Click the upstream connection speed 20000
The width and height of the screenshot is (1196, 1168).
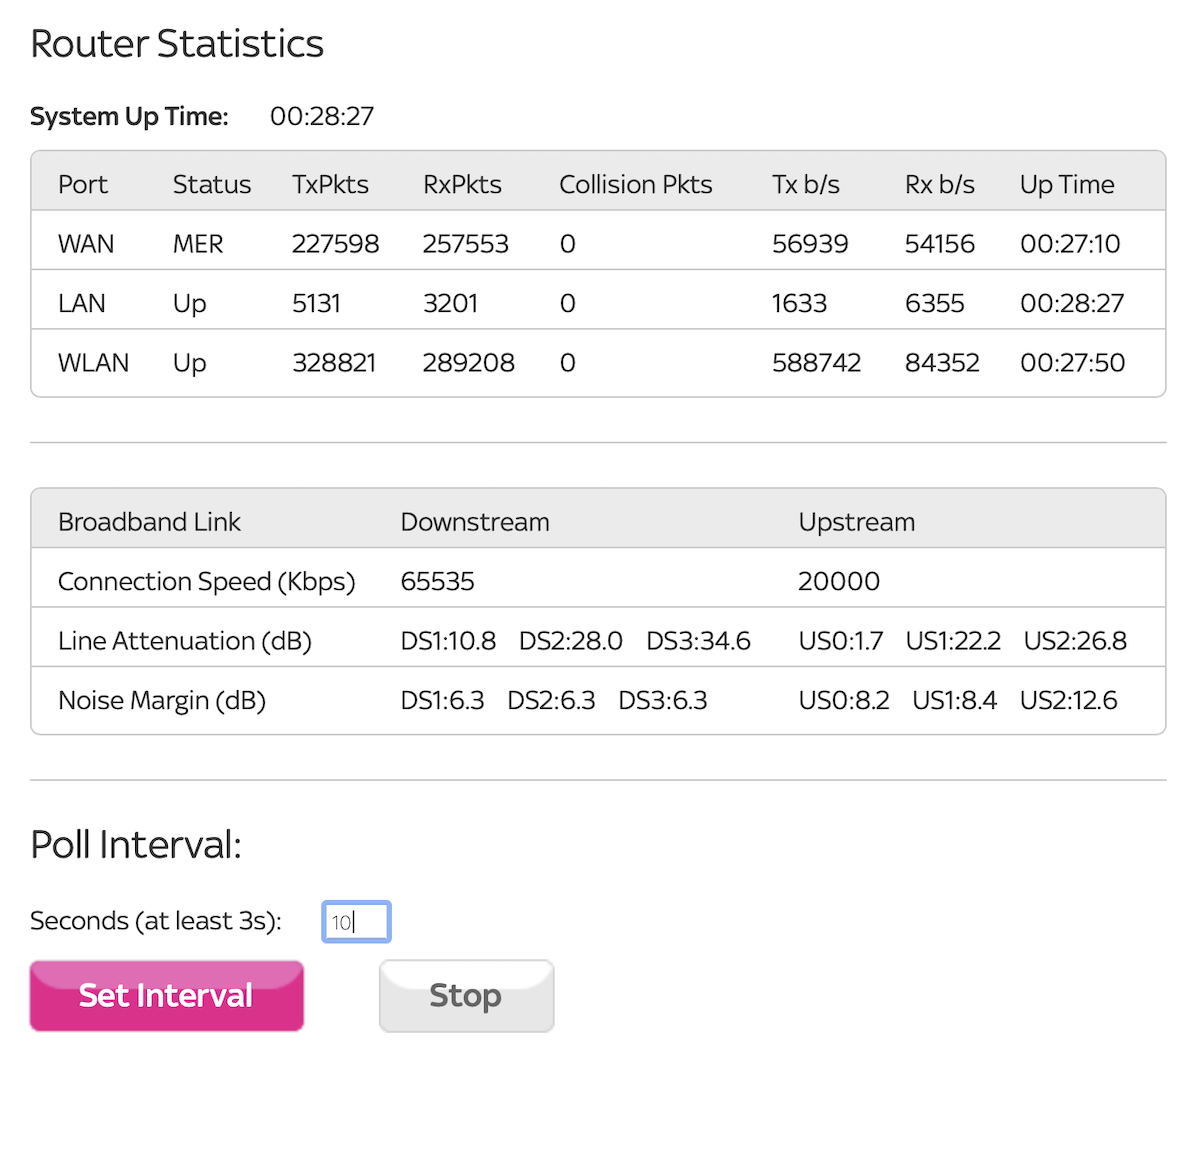[x=838, y=582]
